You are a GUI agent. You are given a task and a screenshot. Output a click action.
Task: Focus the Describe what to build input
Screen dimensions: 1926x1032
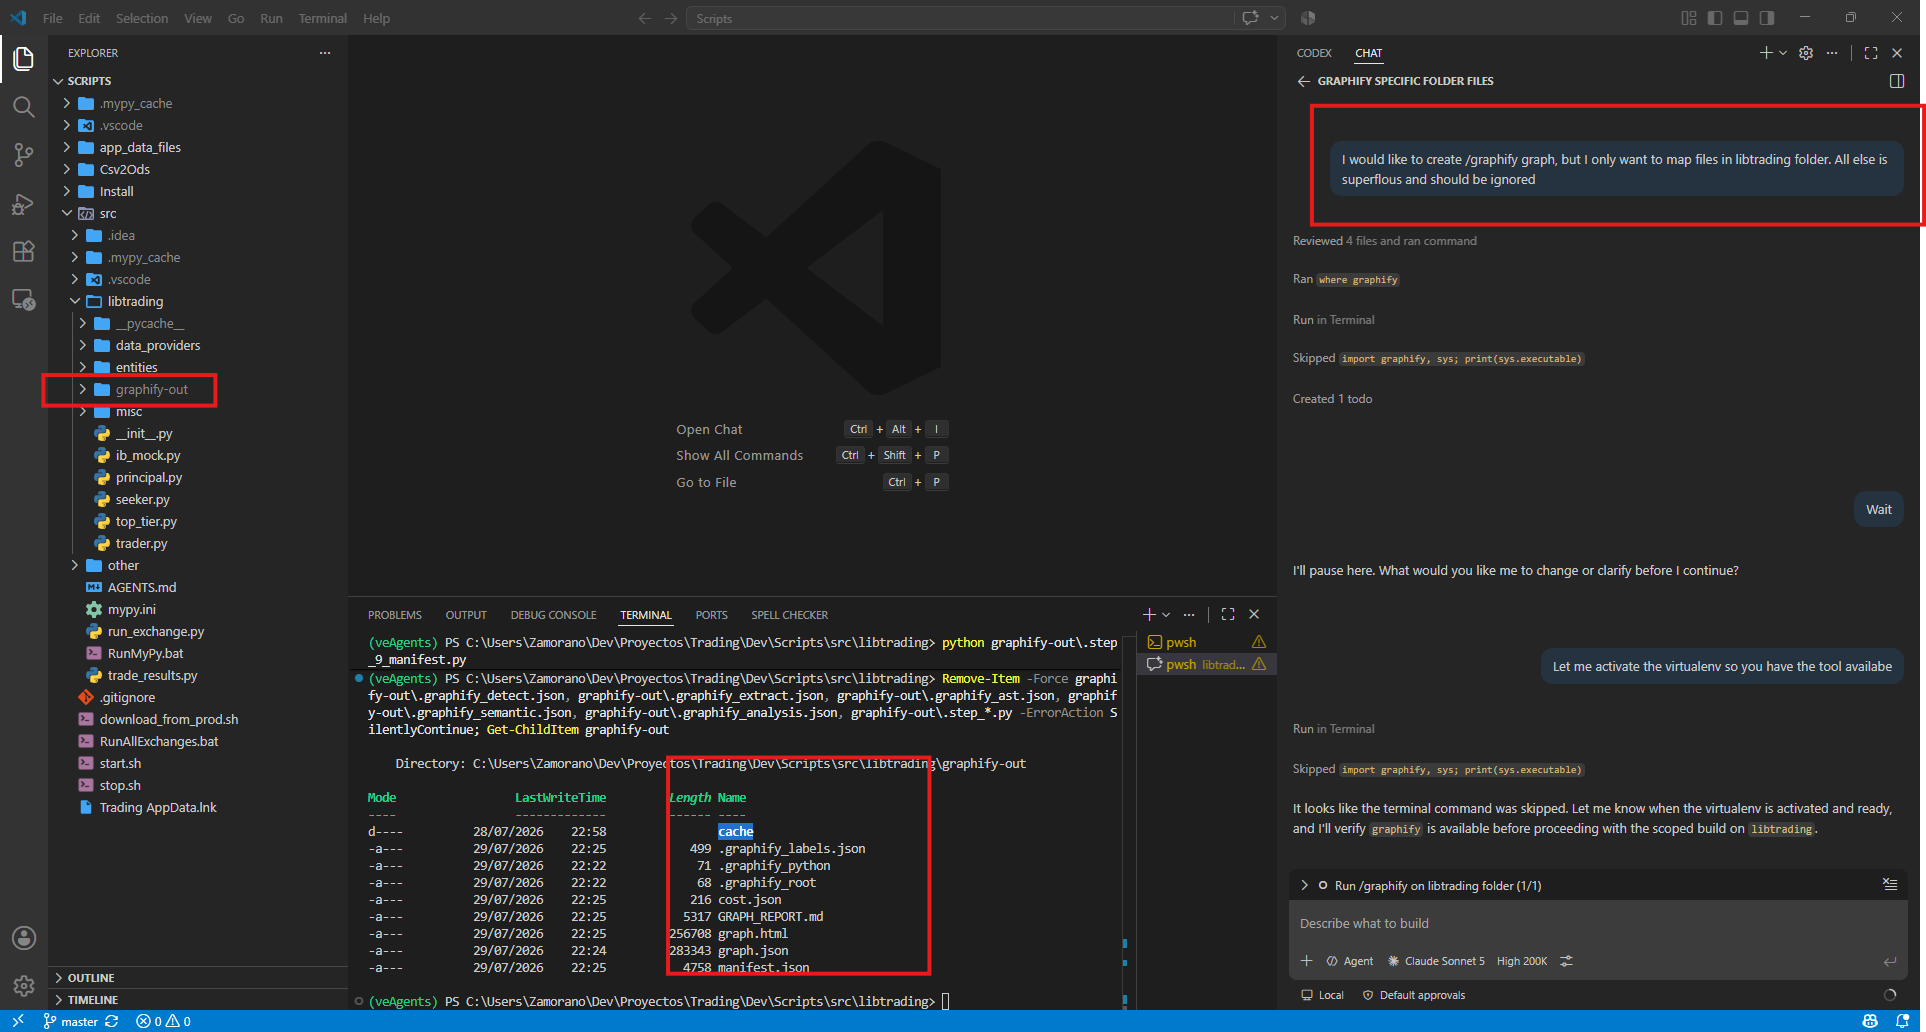(1598, 923)
